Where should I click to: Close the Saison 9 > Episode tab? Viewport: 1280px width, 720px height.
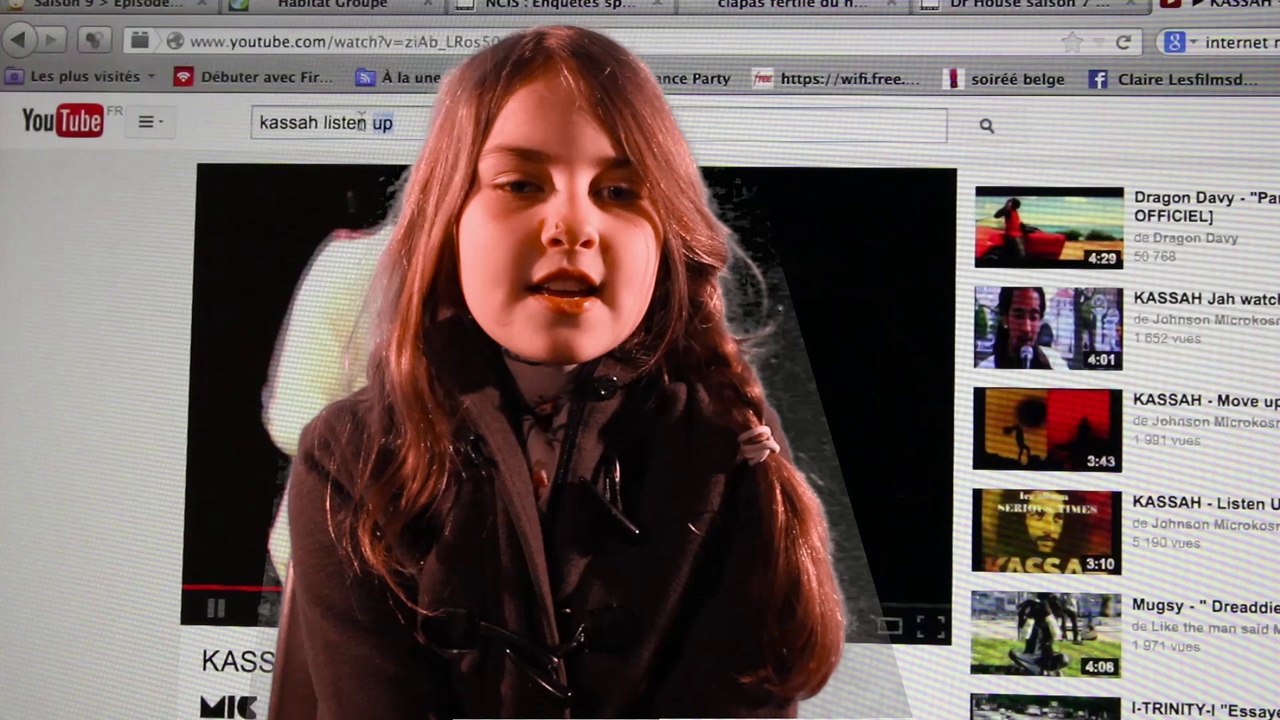(201, 4)
